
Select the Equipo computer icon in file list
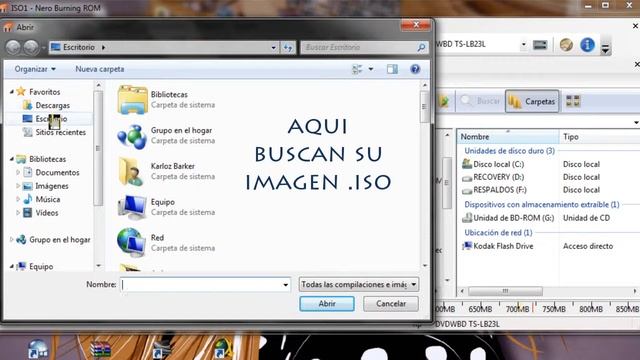click(x=132, y=207)
